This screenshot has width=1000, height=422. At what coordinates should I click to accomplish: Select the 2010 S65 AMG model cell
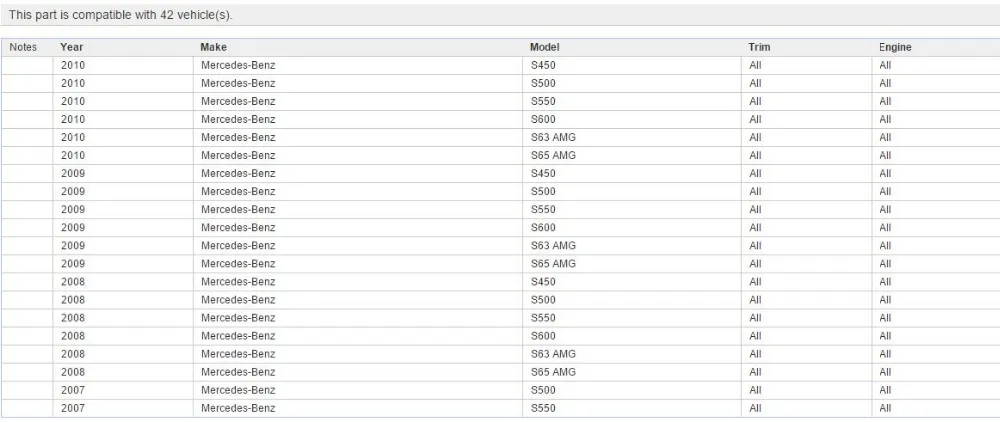point(631,156)
